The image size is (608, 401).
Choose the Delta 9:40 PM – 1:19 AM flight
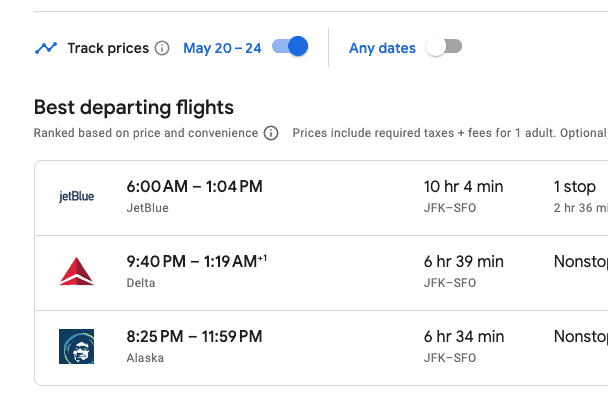click(196, 261)
